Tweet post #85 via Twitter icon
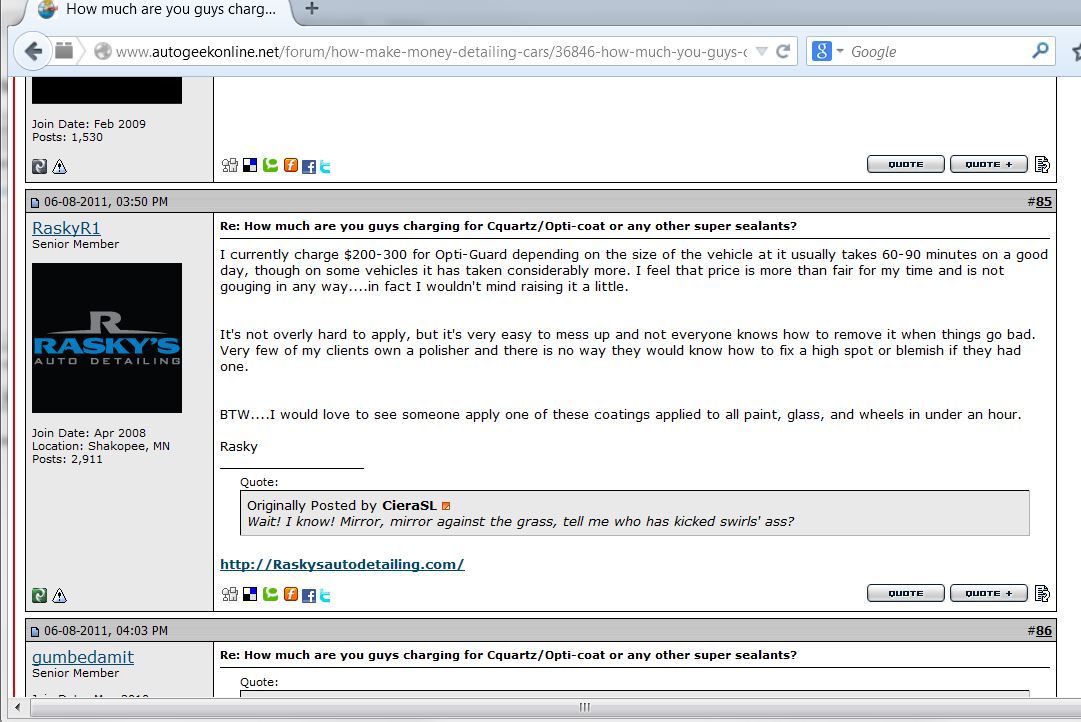Viewport: 1081px width, 722px height. [x=325, y=596]
